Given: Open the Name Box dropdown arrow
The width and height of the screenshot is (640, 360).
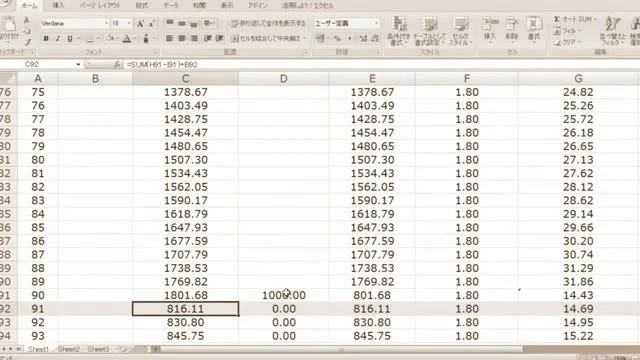Looking at the screenshot, I should click(78, 64).
